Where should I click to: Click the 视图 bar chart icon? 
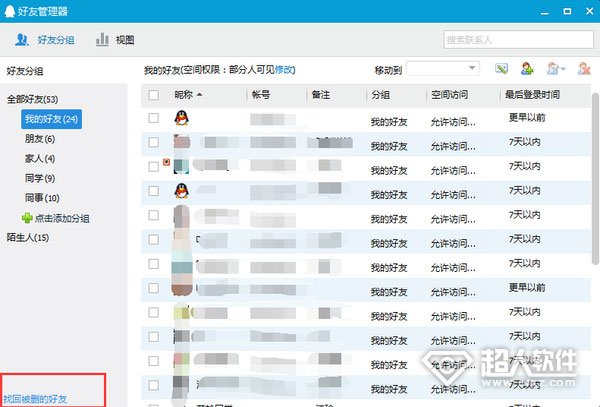pos(102,40)
